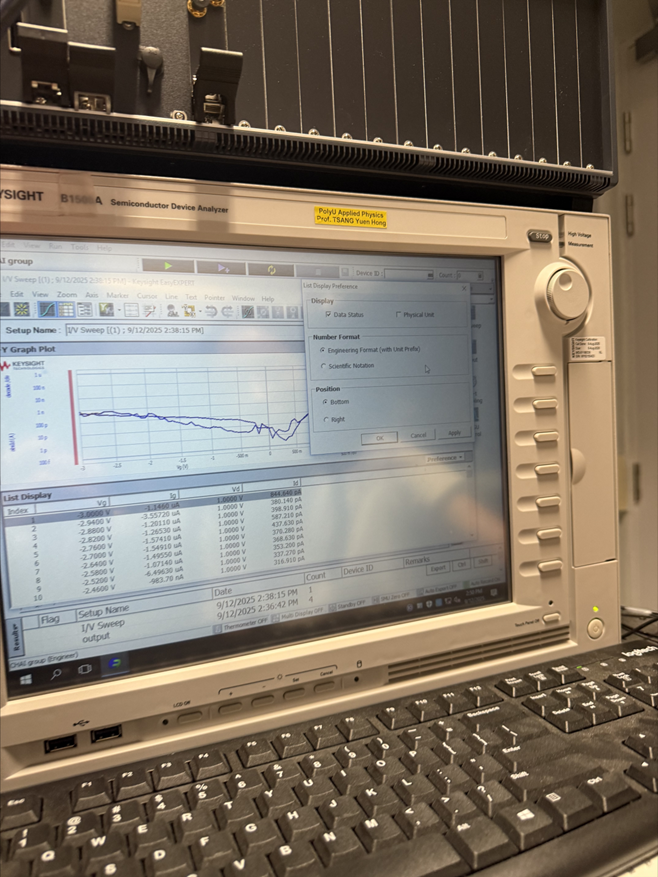Click the green Run measurement play button
658x877 pixels.
pos(167,266)
